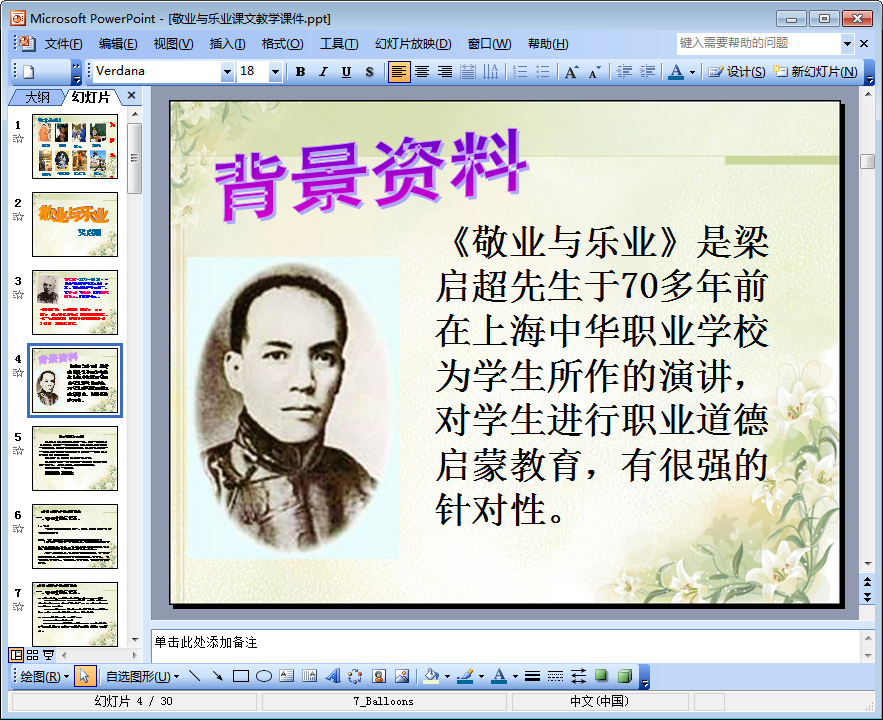The width and height of the screenshot is (883, 720).
Task: Open 3-D style options
Action: (625, 676)
